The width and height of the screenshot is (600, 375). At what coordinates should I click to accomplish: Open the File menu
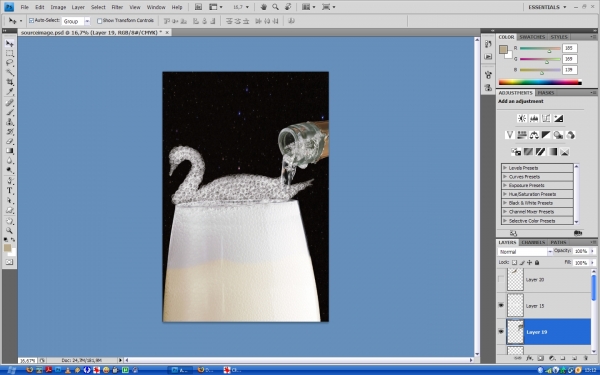[x=24, y=7]
